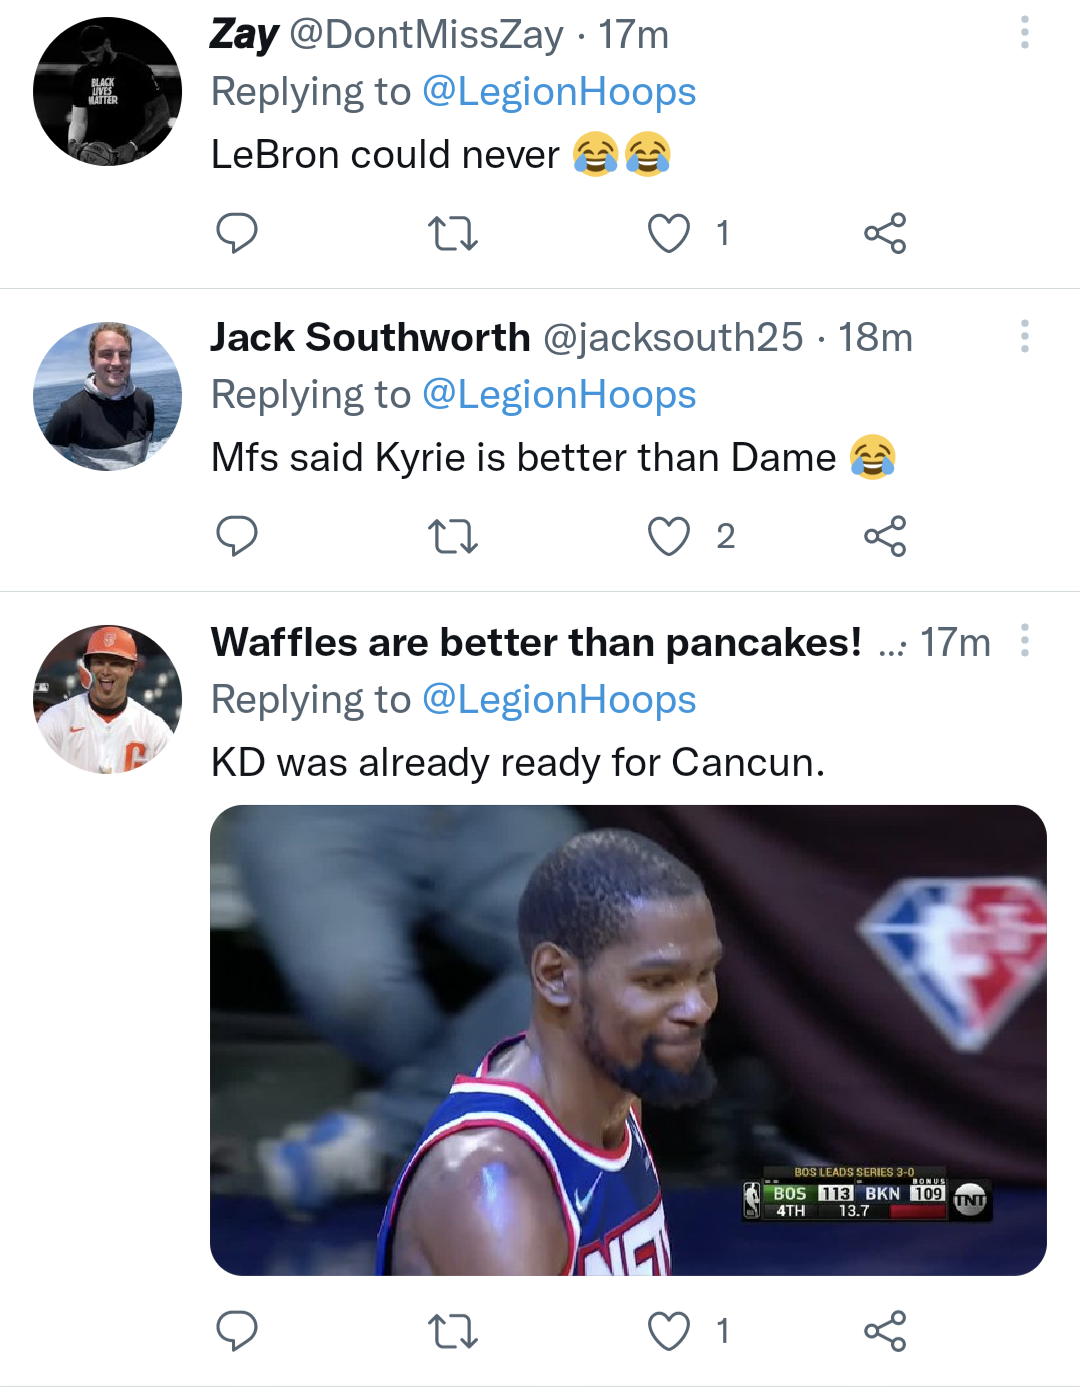Like Zay's LeBron could never tweet
The image size is (1080, 1388).
[669, 233]
